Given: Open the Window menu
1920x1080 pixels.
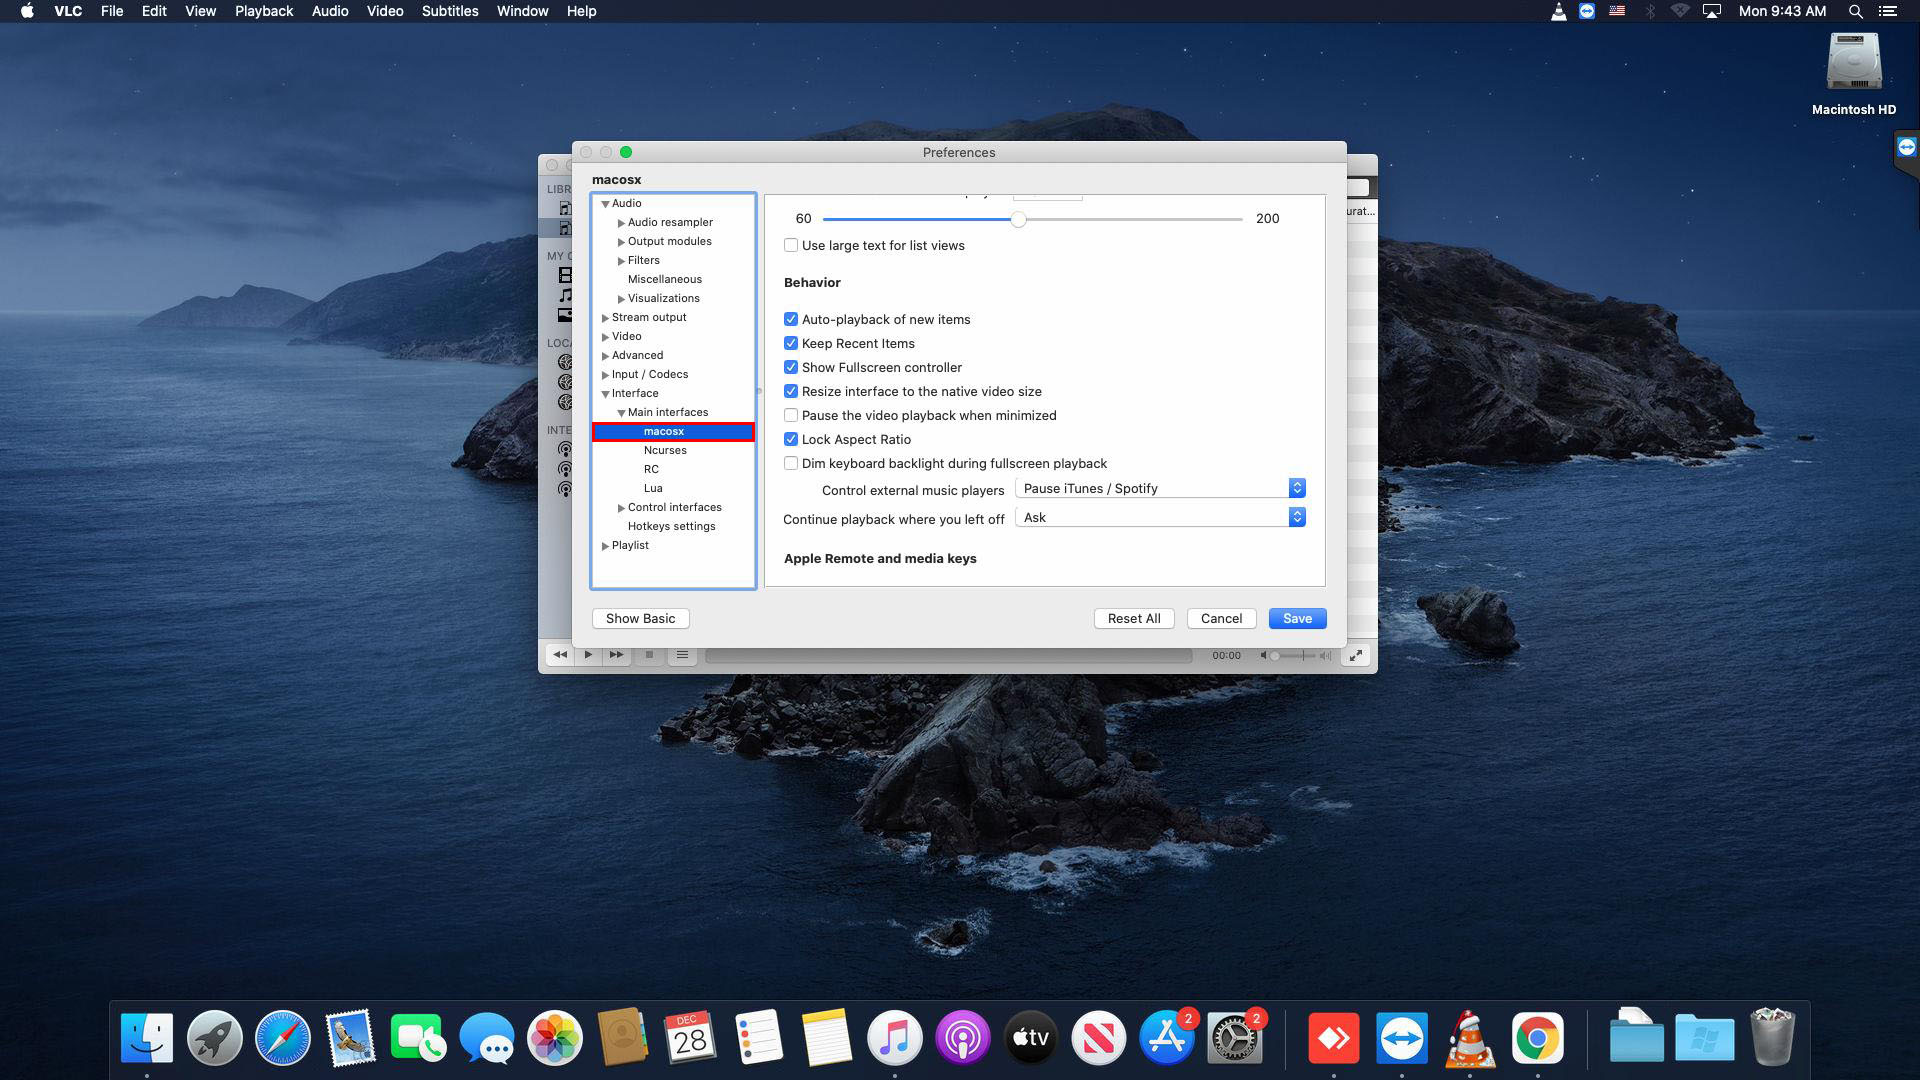Looking at the screenshot, I should [x=522, y=11].
